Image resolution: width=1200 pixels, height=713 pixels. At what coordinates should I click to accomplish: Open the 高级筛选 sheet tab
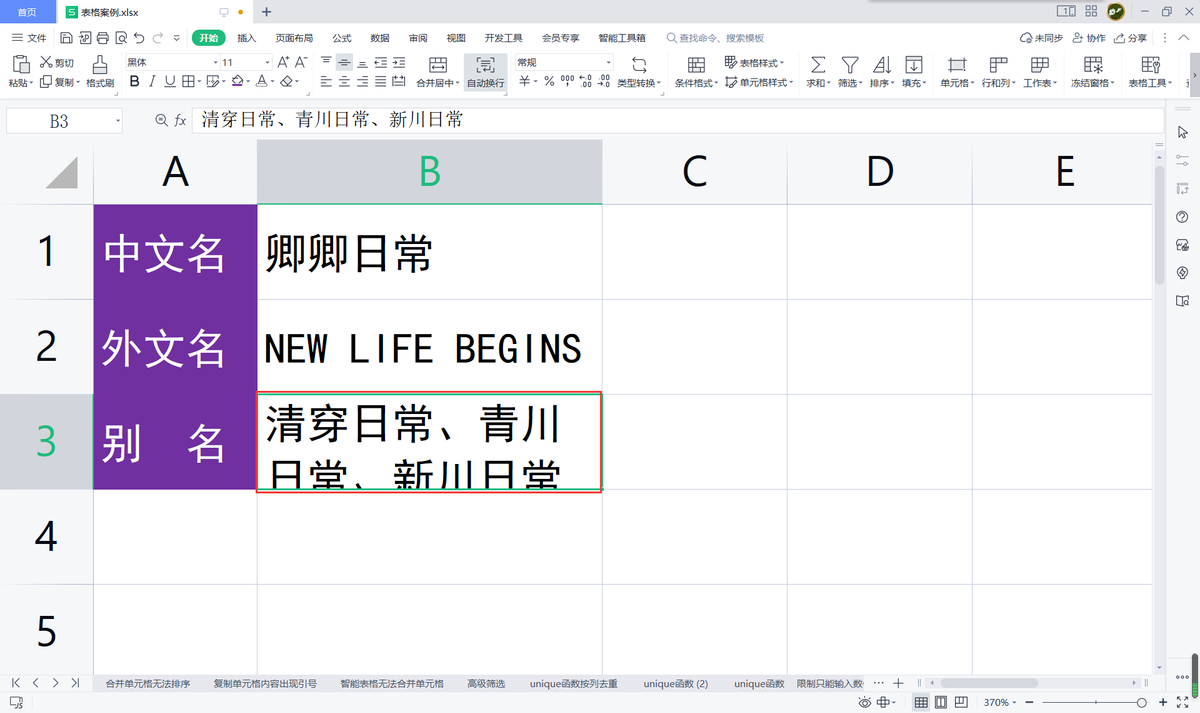[x=486, y=684]
